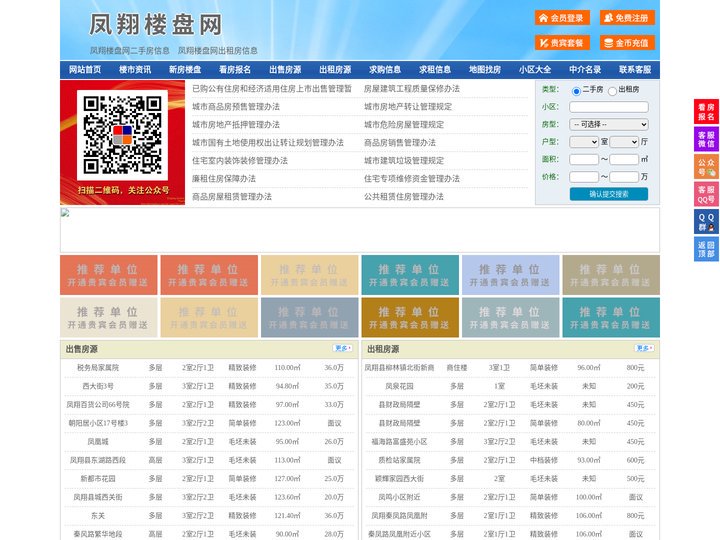Open 中介名录 in the navigation bar

tap(585, 70)
